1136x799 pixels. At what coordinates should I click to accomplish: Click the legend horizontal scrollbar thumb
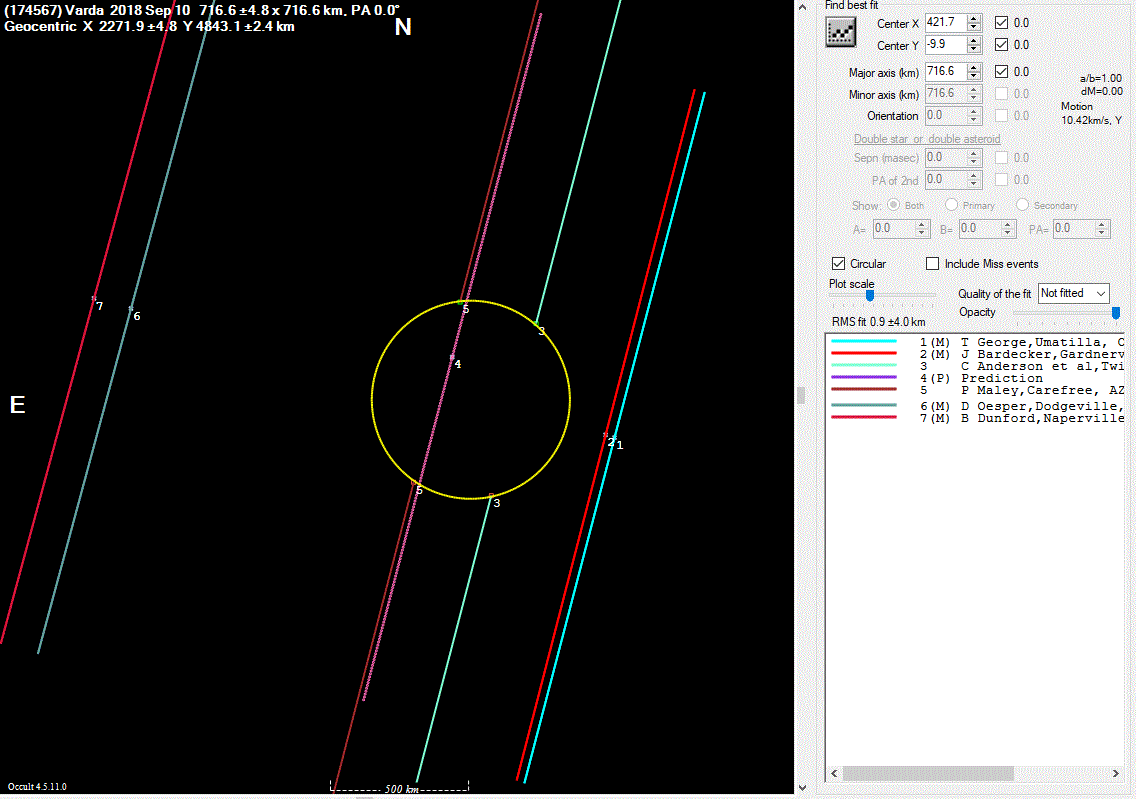[928, 774]
